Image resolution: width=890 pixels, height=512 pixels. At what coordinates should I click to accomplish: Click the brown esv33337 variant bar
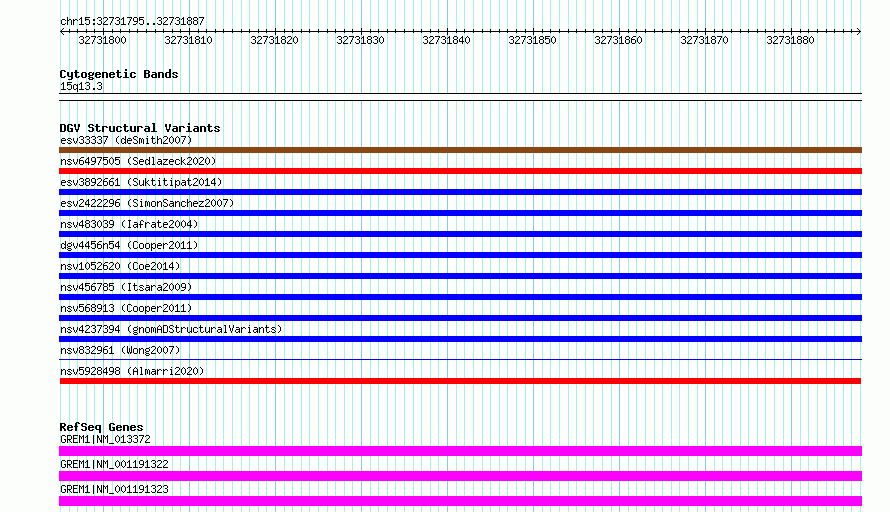coord(460,150)
